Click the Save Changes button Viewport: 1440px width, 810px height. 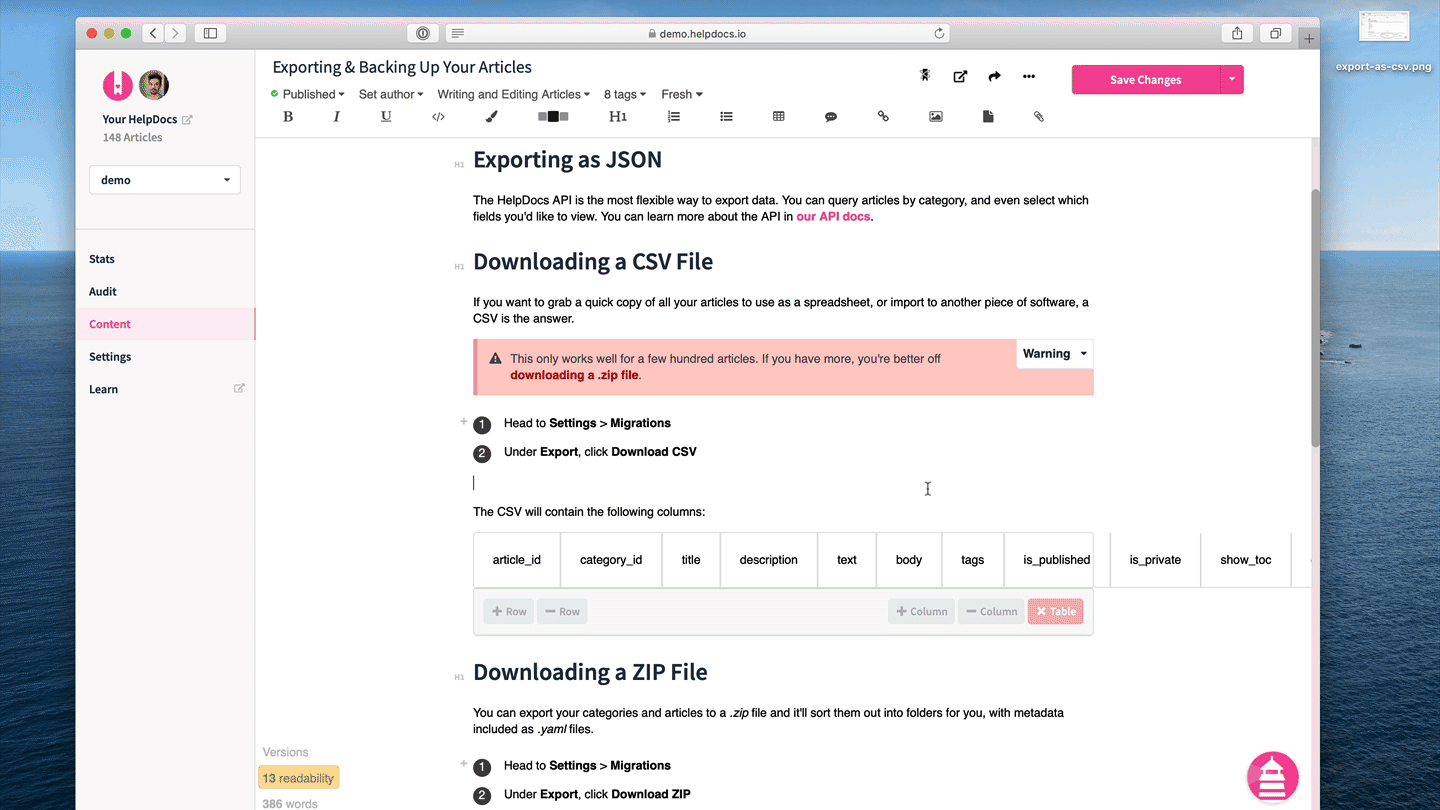coord(1146,79)
